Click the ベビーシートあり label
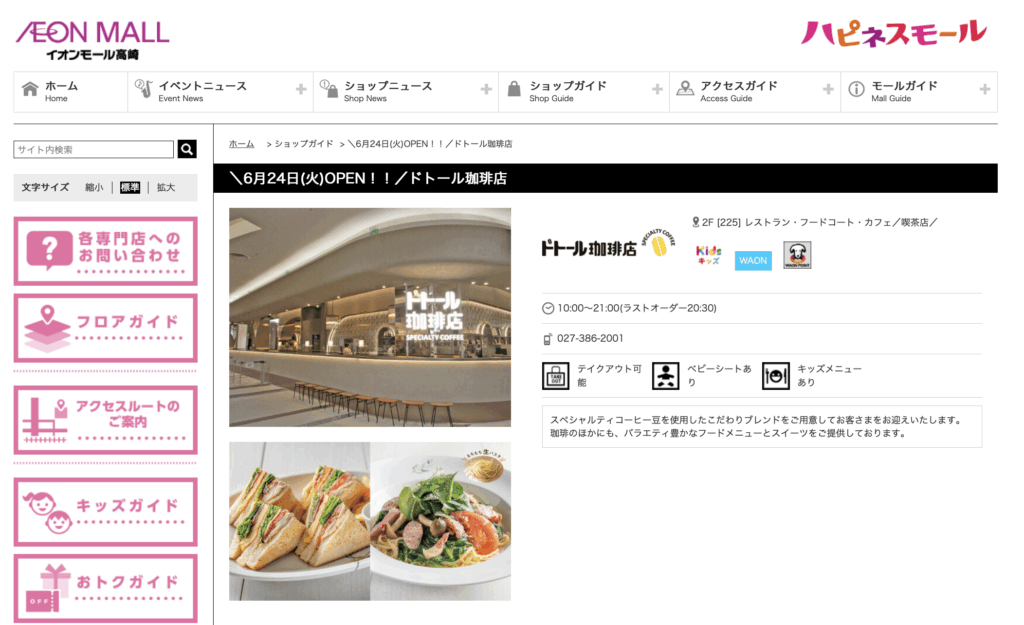Image resolution: width=1024 pixels, height=625 pixels. (719, 376)
